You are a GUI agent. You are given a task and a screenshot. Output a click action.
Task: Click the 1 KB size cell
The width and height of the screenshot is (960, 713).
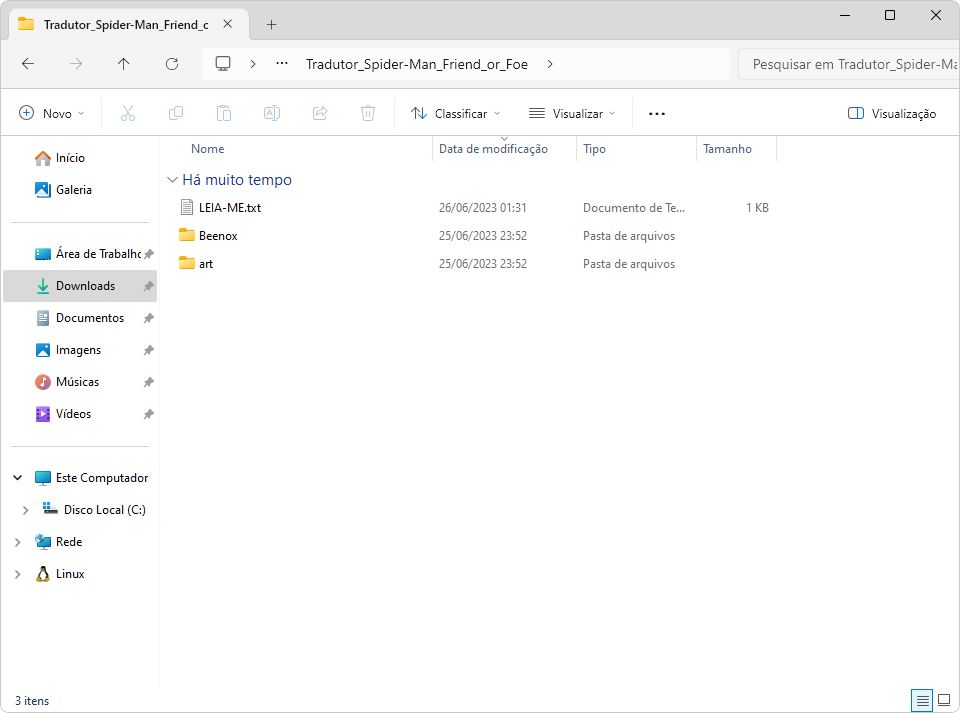pyautogui.click(x=757, y=207)
